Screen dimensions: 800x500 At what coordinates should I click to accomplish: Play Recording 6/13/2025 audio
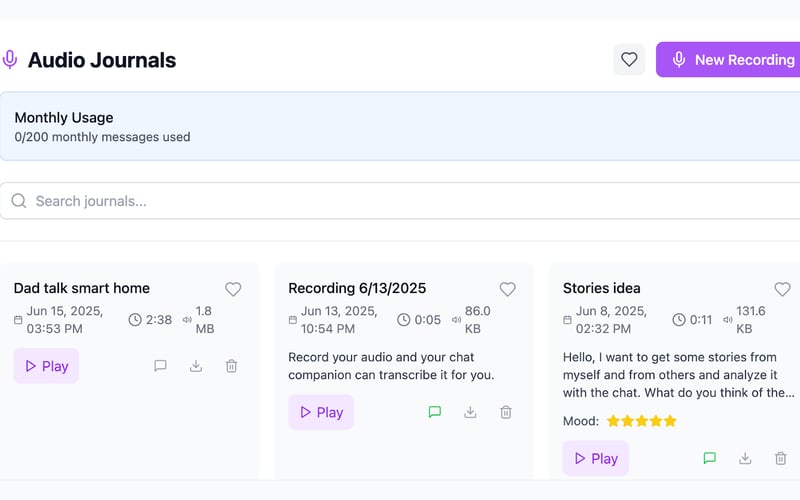(321, 412)
